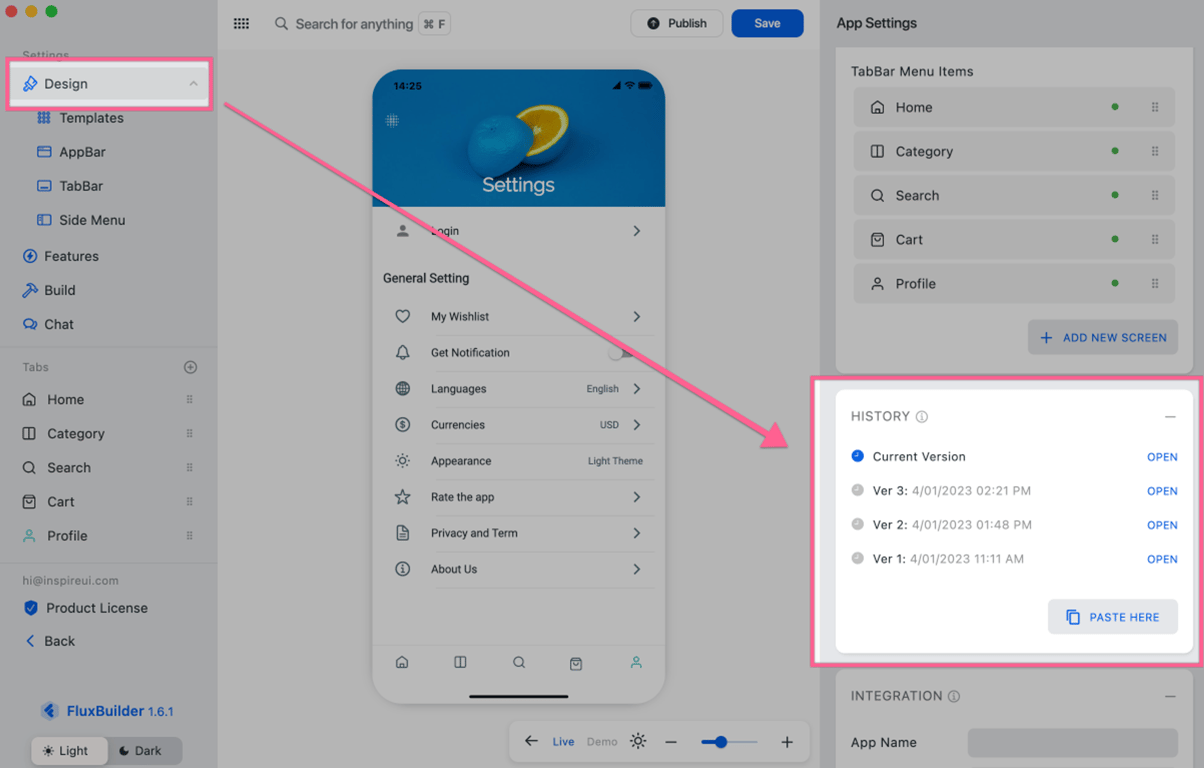1204x768 pixels.
Task: Click the search magnifier icon in top bar
Action: point(281,23)
